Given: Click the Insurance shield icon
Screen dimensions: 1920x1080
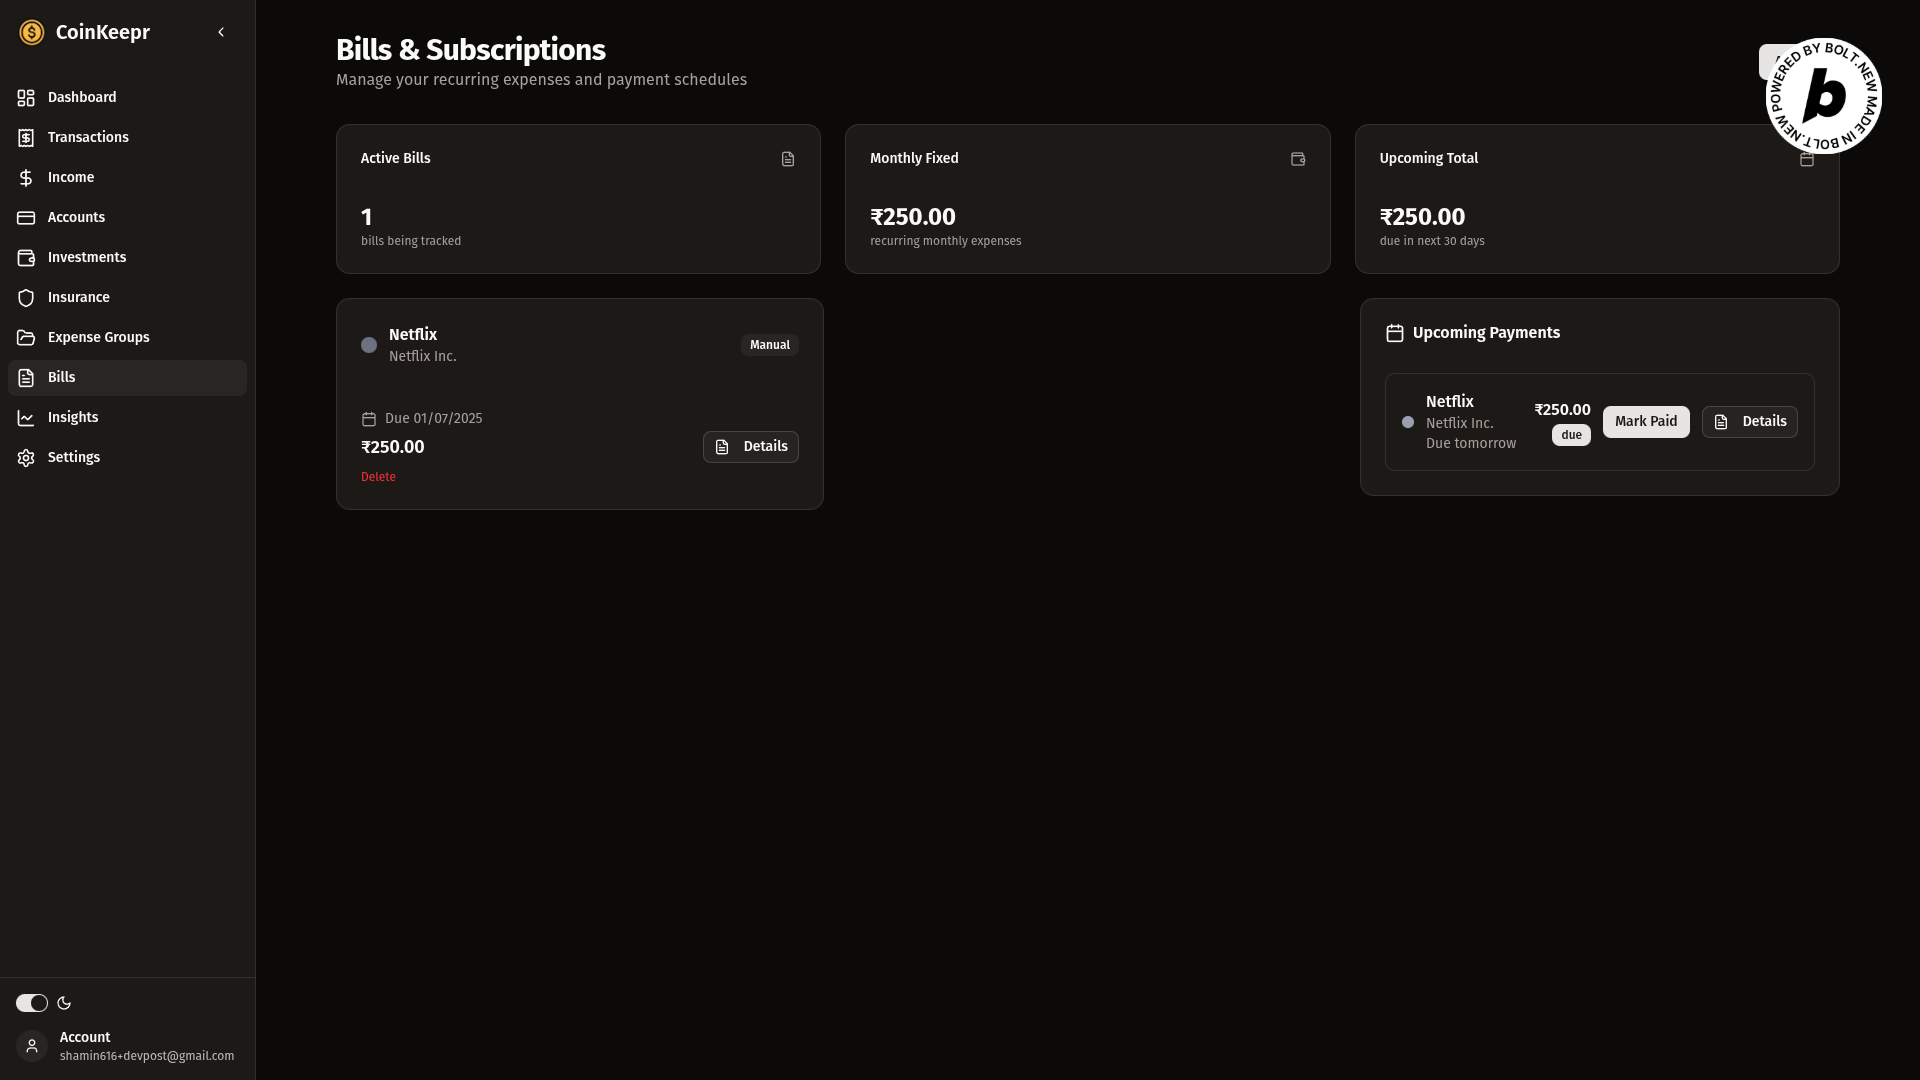Looking at the screenshot, I should tap(26, 297).
